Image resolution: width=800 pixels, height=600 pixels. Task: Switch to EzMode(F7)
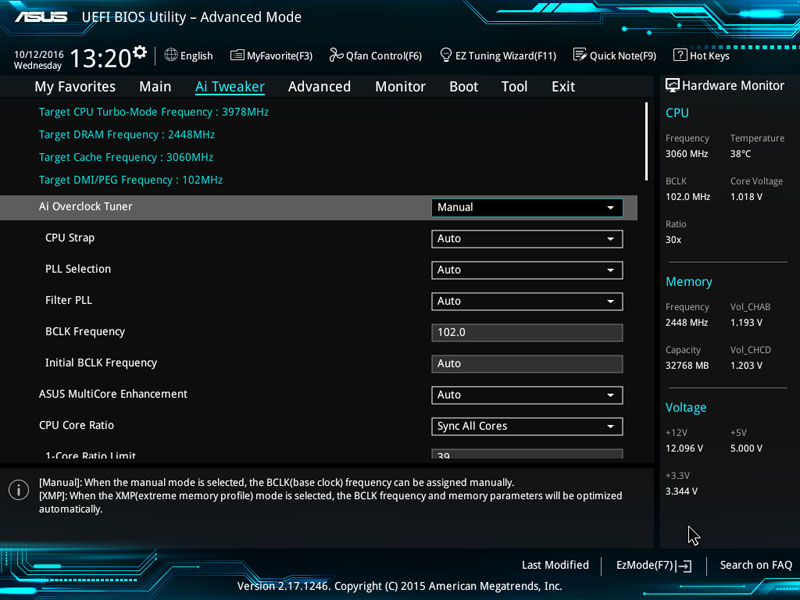click(x=654, y=565)
